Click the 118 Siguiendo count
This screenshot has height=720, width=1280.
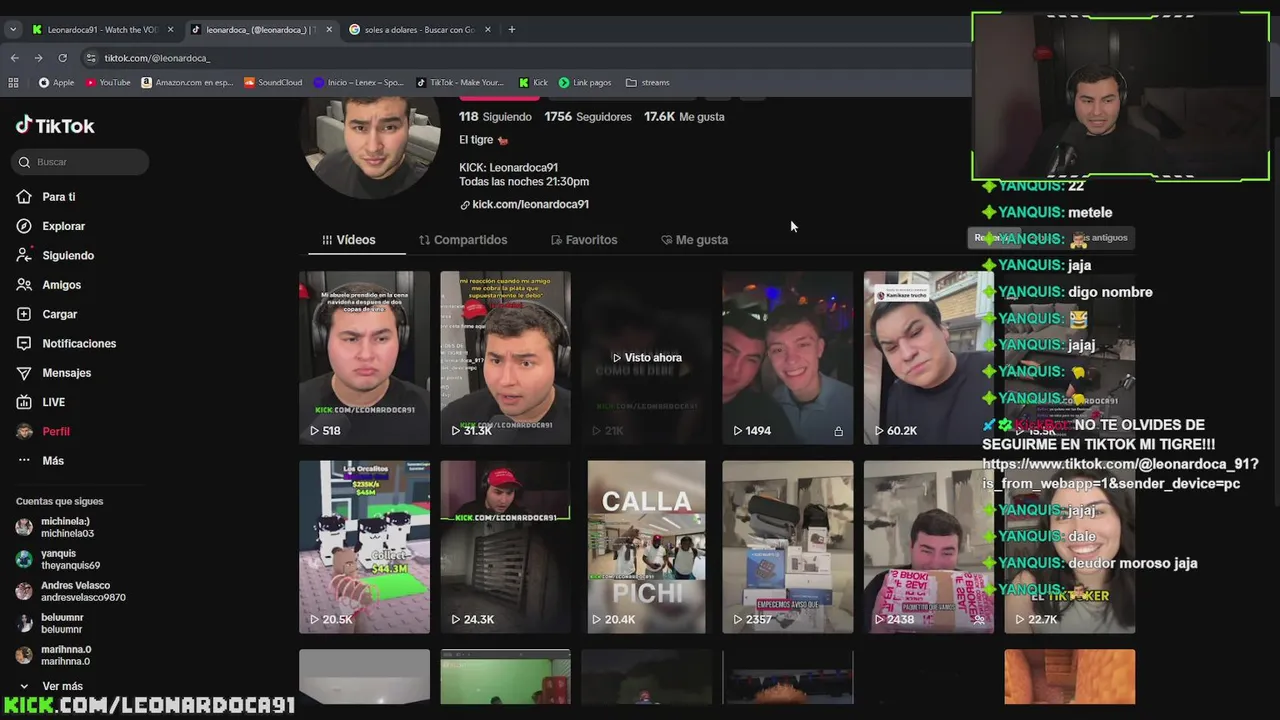(x=495, y=117)
